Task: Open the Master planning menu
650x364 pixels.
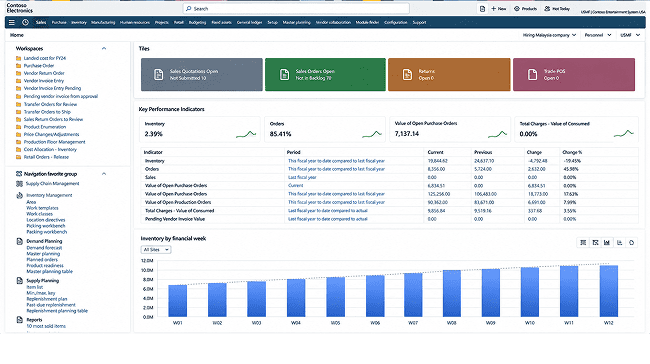Action: point(296,22)
